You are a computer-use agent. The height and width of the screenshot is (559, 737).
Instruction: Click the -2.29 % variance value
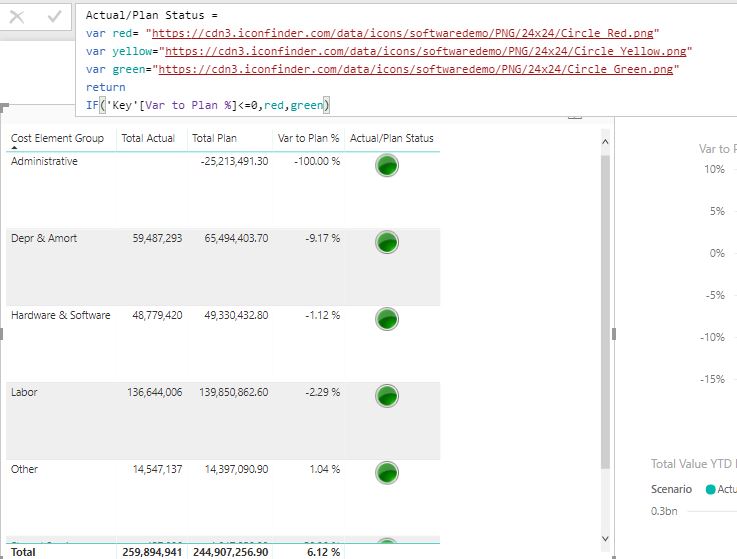(x=322, y=392)
